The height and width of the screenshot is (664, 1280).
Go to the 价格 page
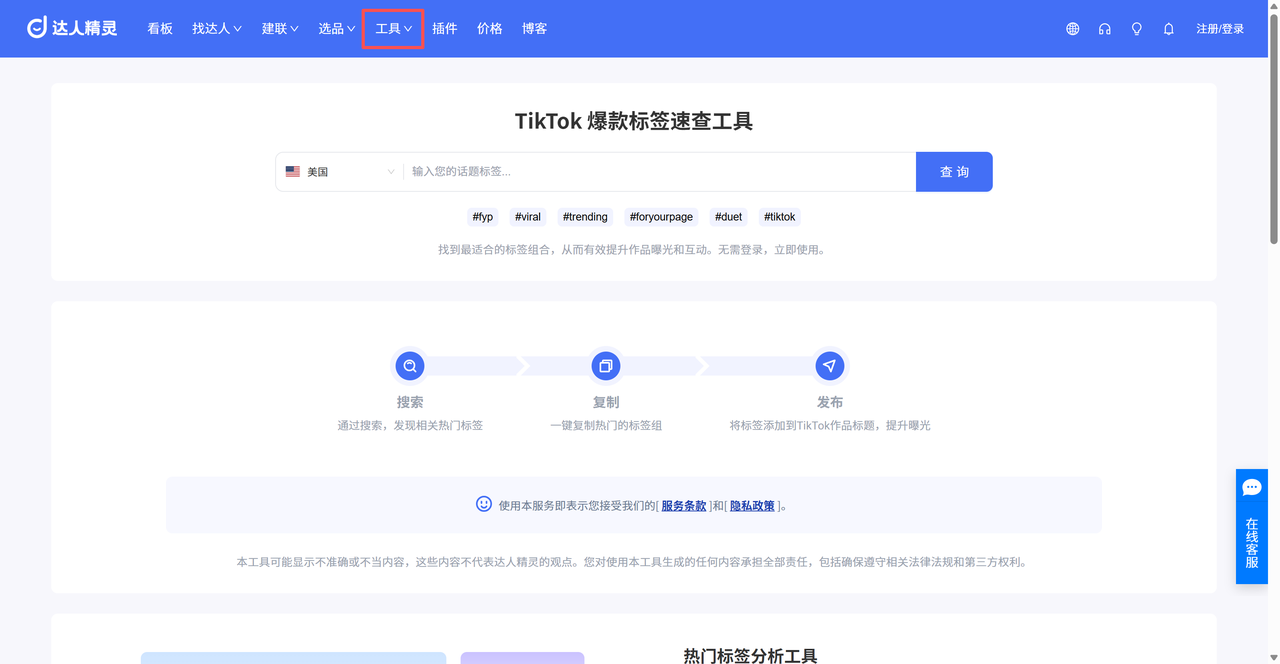(x=489, y=29)
